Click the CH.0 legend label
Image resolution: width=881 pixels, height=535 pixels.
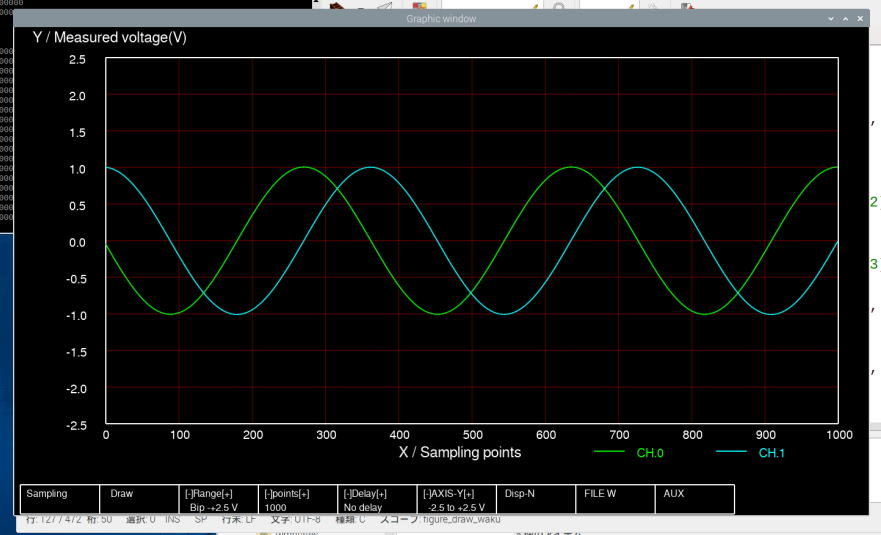tap(650, 453)
